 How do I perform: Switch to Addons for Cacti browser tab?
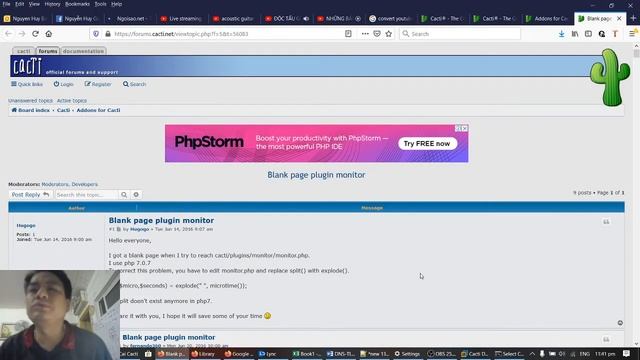547,18
